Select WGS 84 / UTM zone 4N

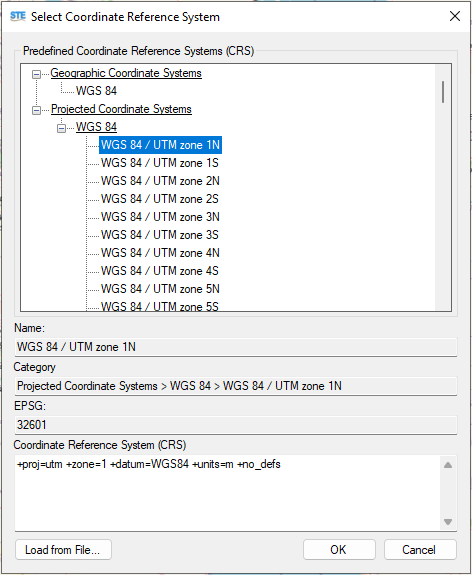pyautogui.click(x=160, y=253)
